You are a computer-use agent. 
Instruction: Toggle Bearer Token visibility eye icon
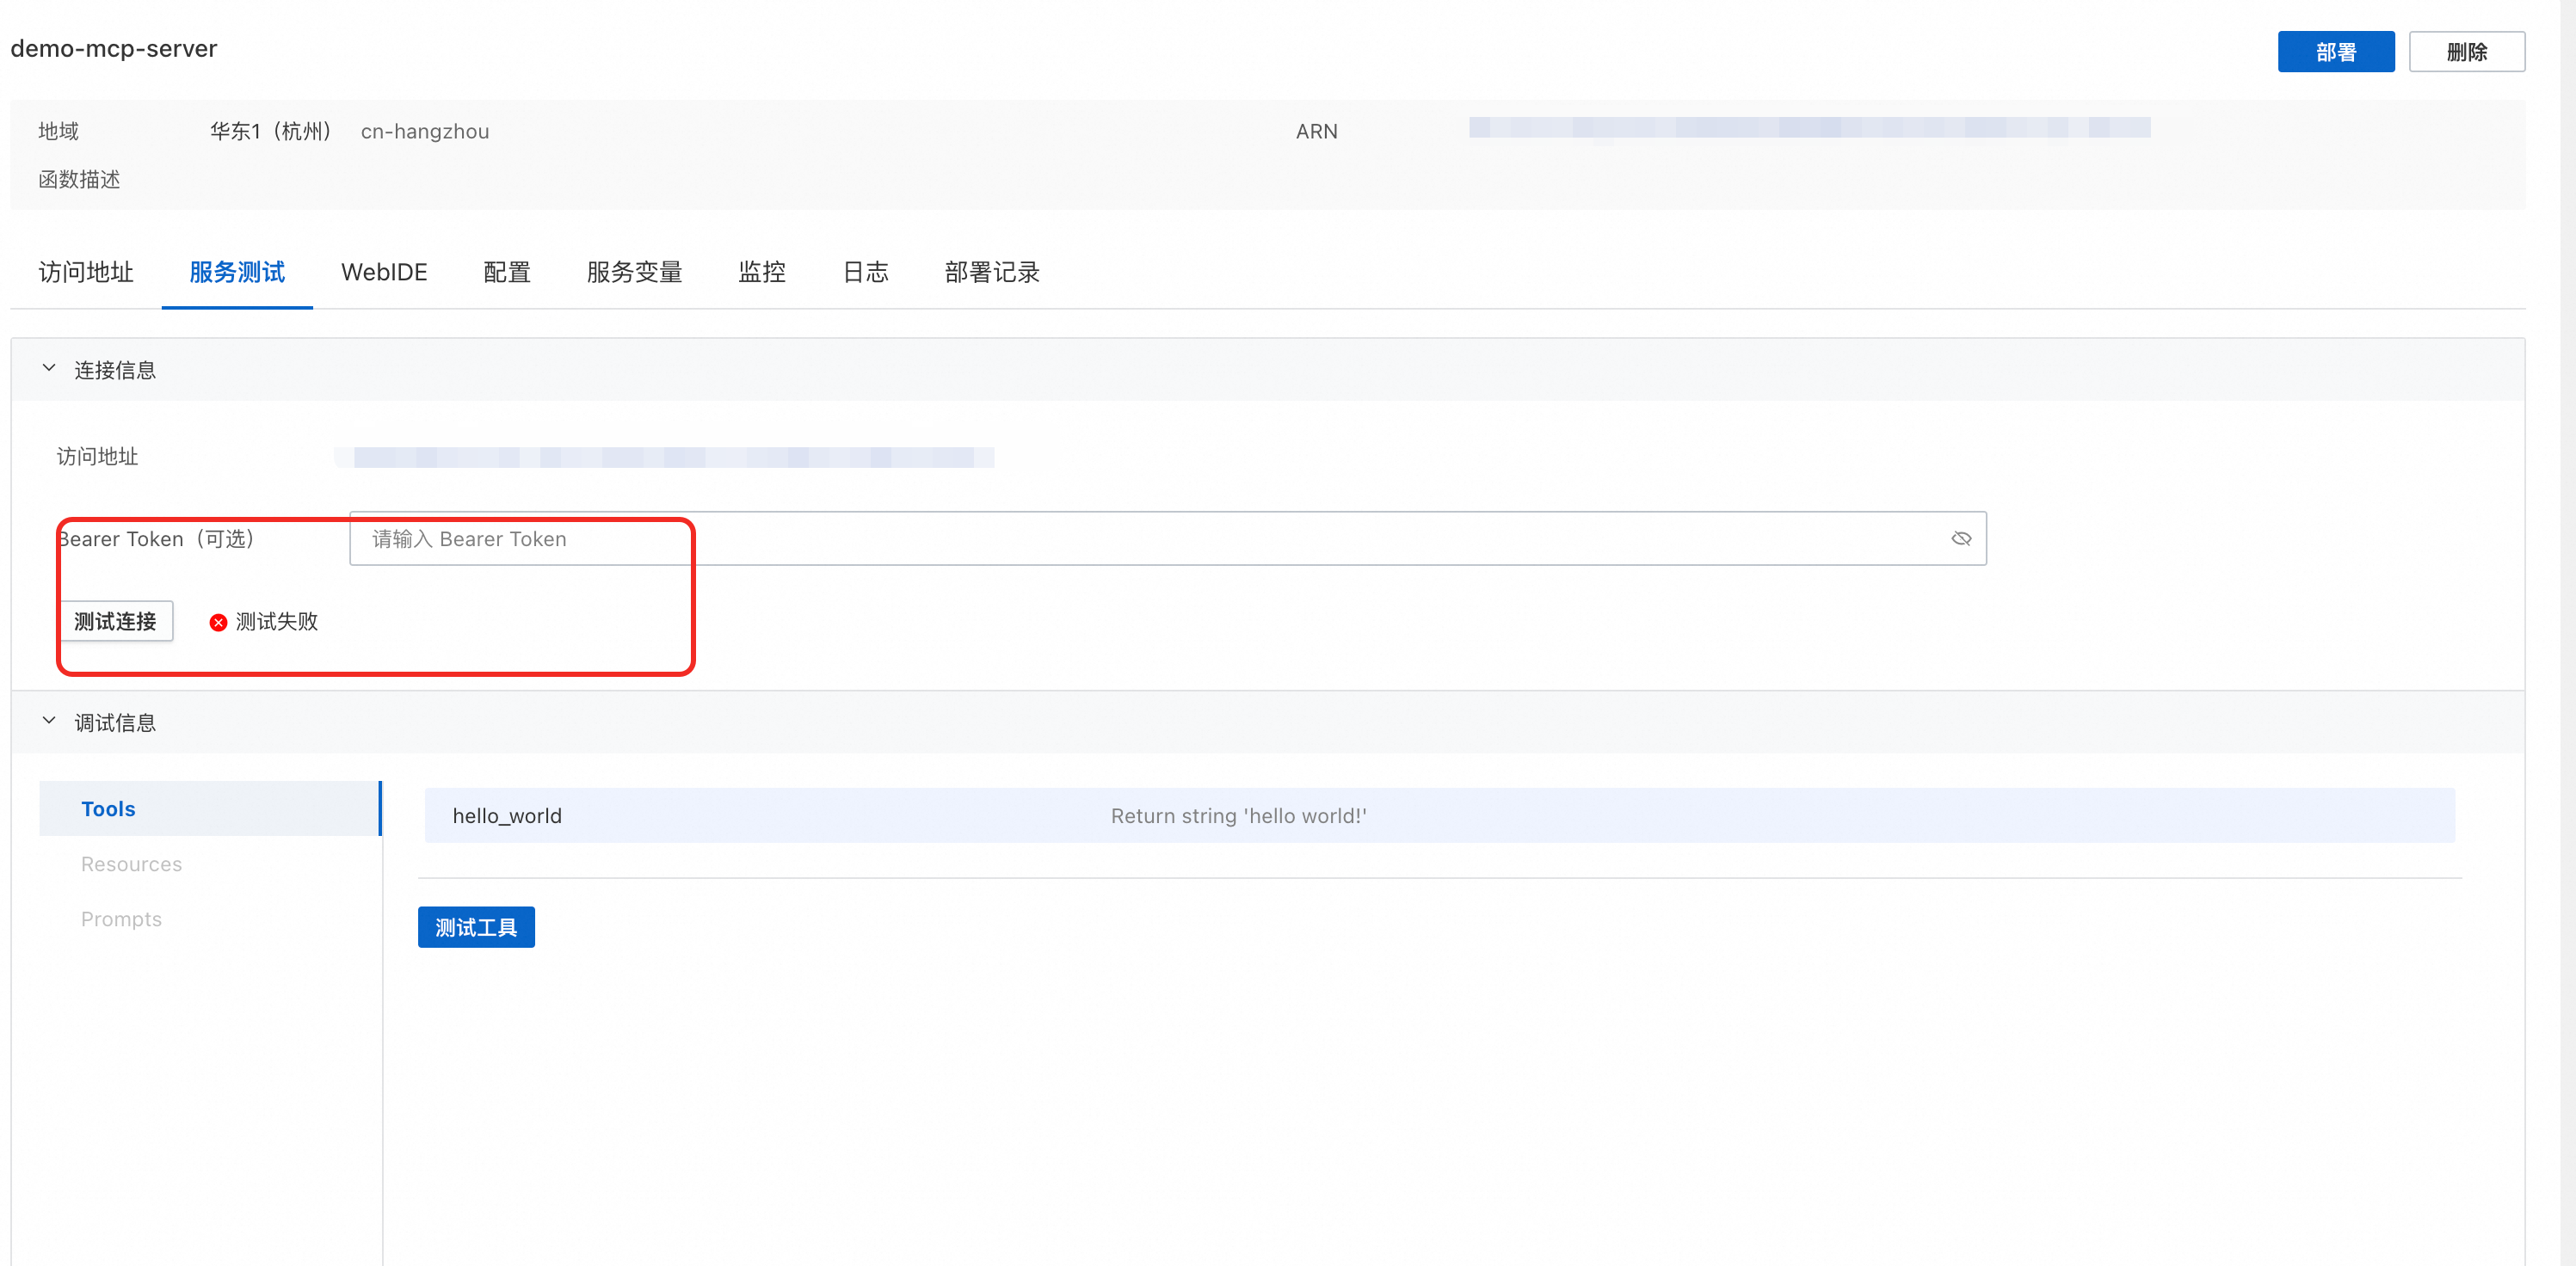[1960, 539]
